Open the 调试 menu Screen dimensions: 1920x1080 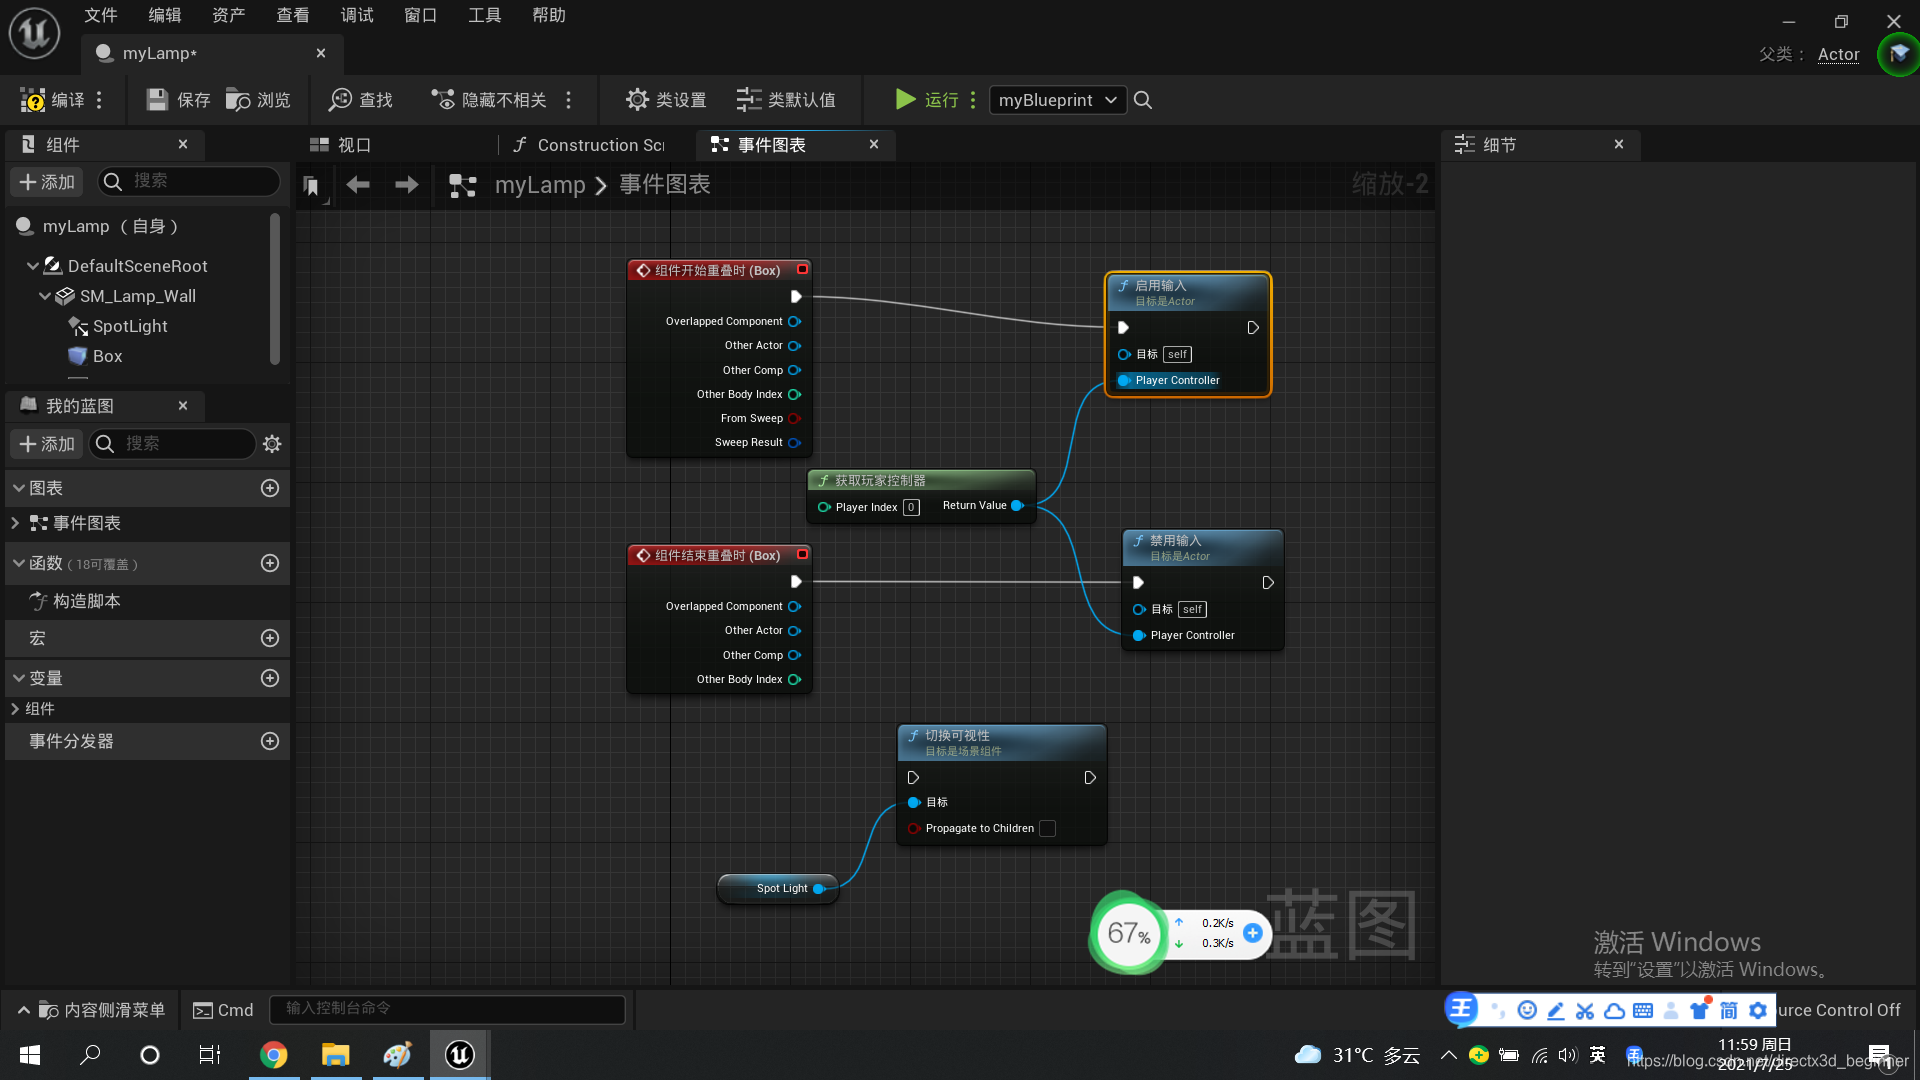point(356,15)
